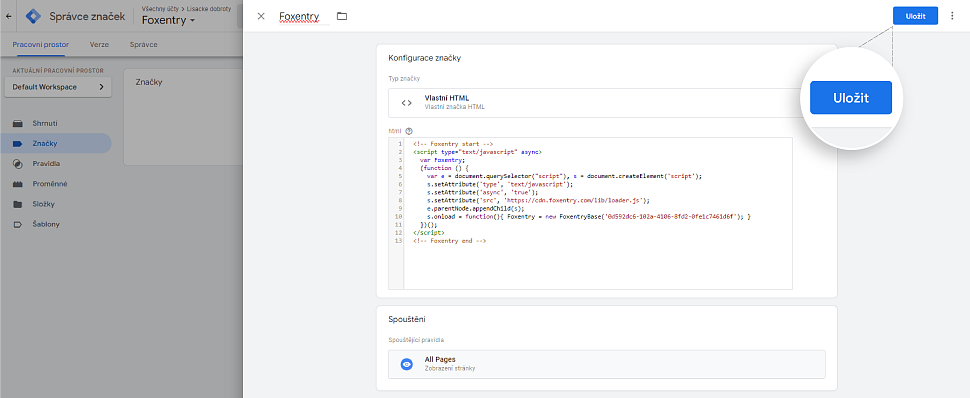Click the back arrow in Tag Manager header
Screen dimensions: 970x398
(x=8, y=16)
